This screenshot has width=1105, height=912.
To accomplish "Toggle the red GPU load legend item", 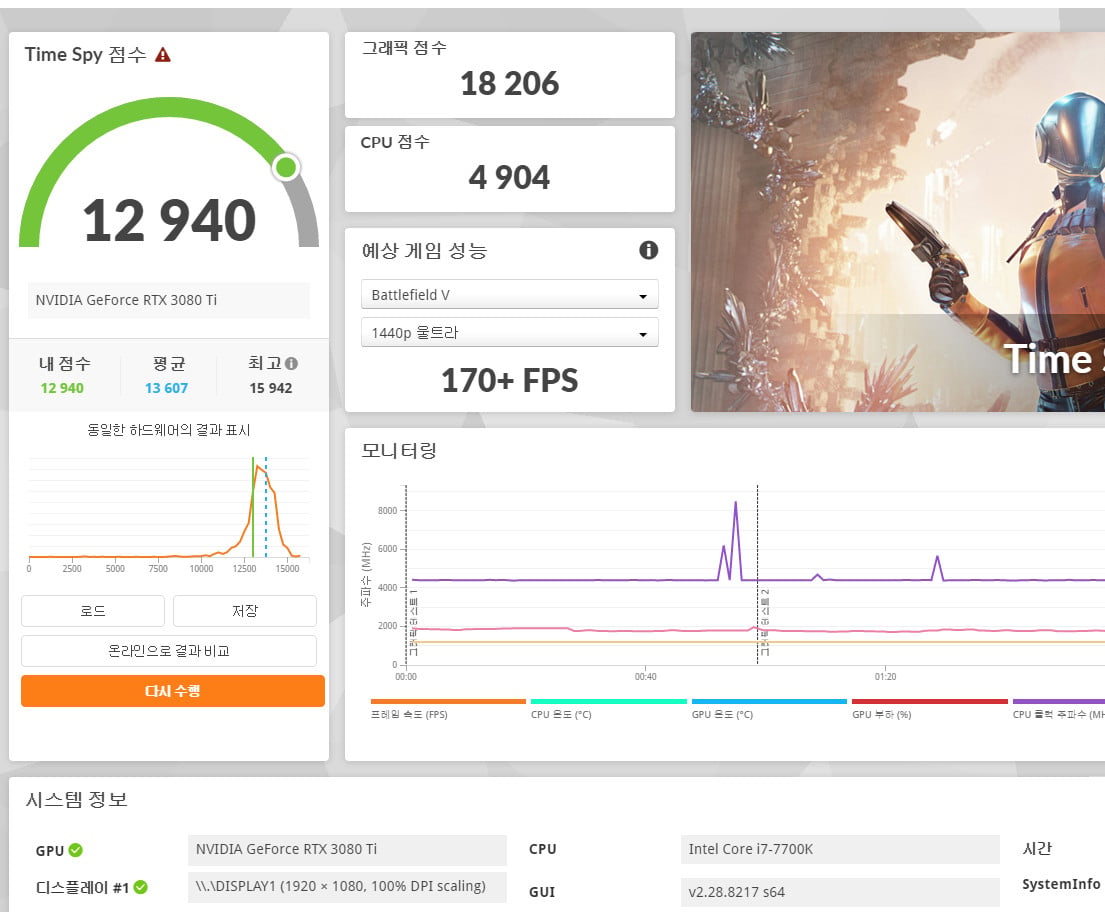I will [930, 708].
